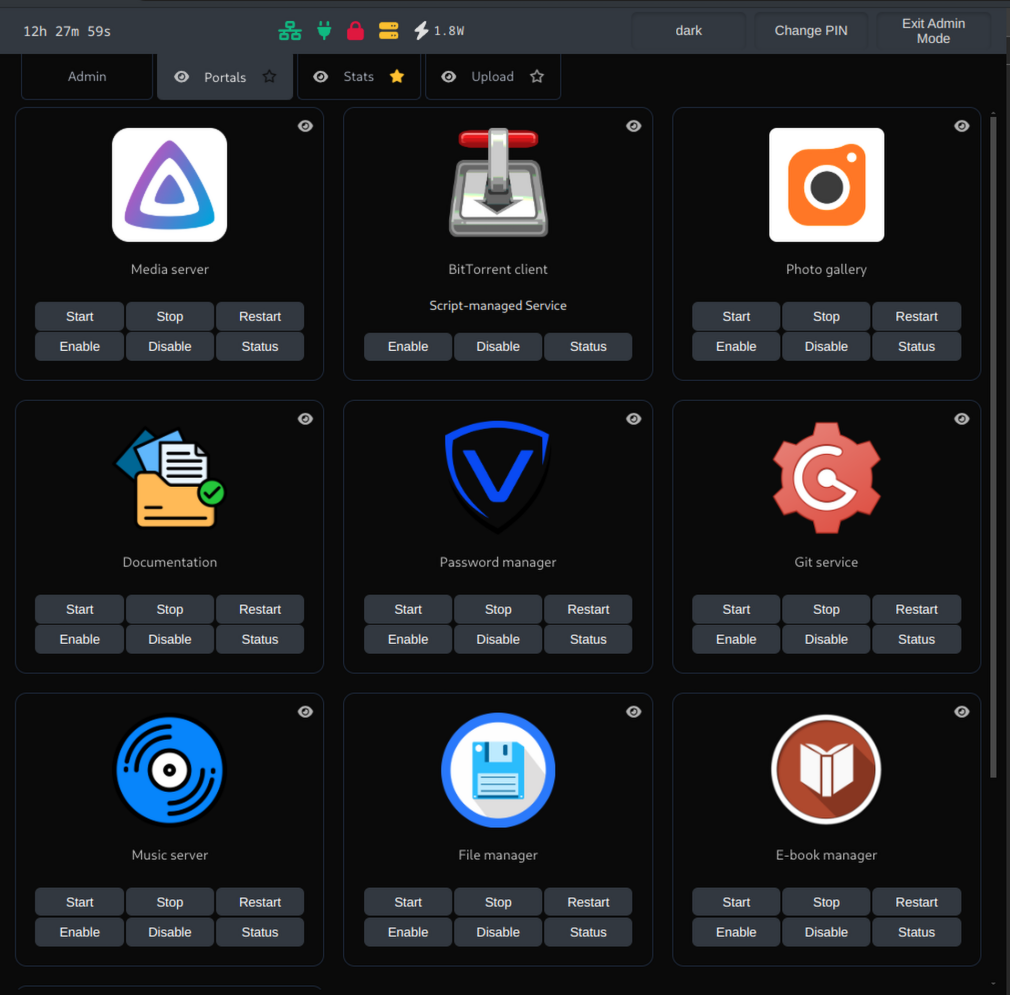Start the Music server service
1010x995 pixels.
(79, 902)
